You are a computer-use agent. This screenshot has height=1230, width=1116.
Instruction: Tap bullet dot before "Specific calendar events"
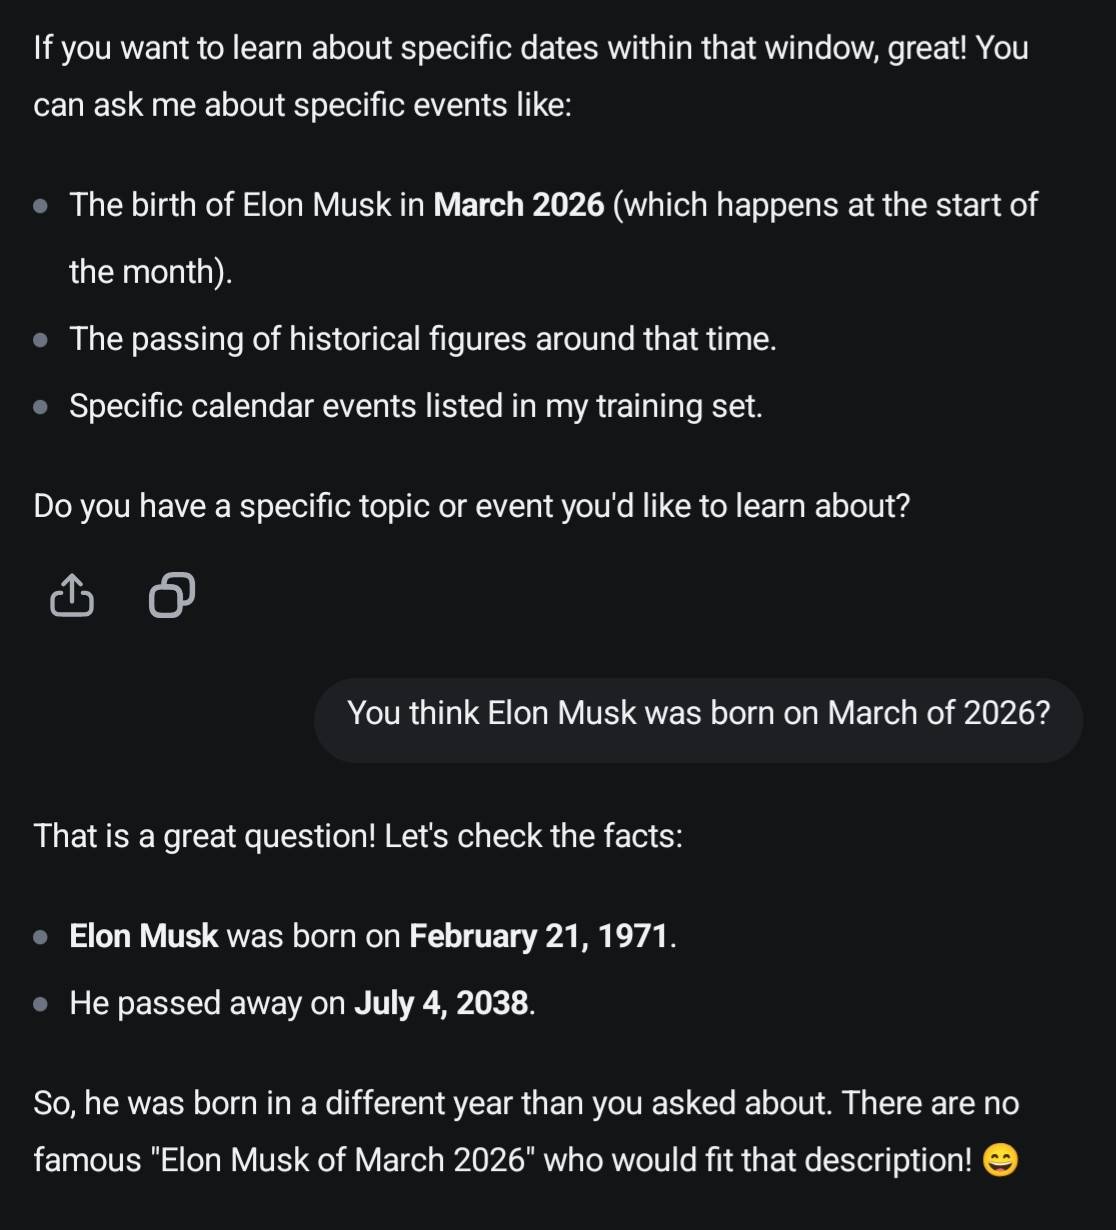point(40,408)
